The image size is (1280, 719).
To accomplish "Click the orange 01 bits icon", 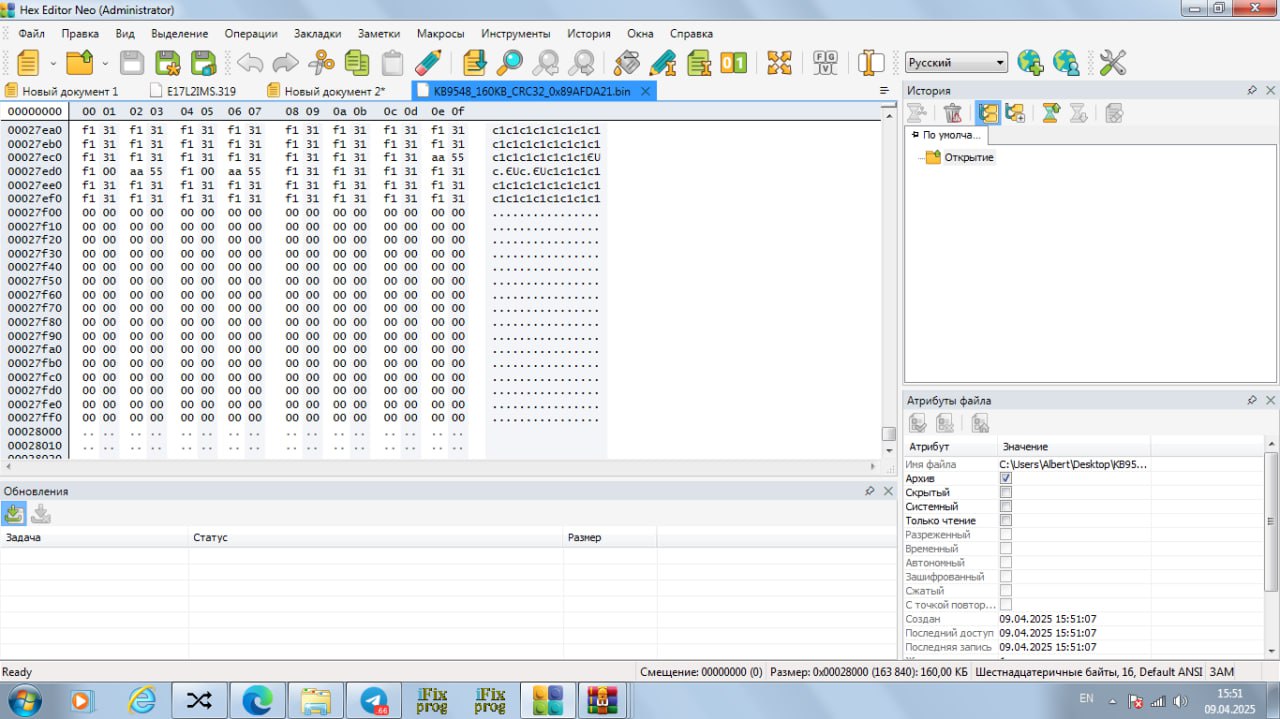I will [734, 63].
